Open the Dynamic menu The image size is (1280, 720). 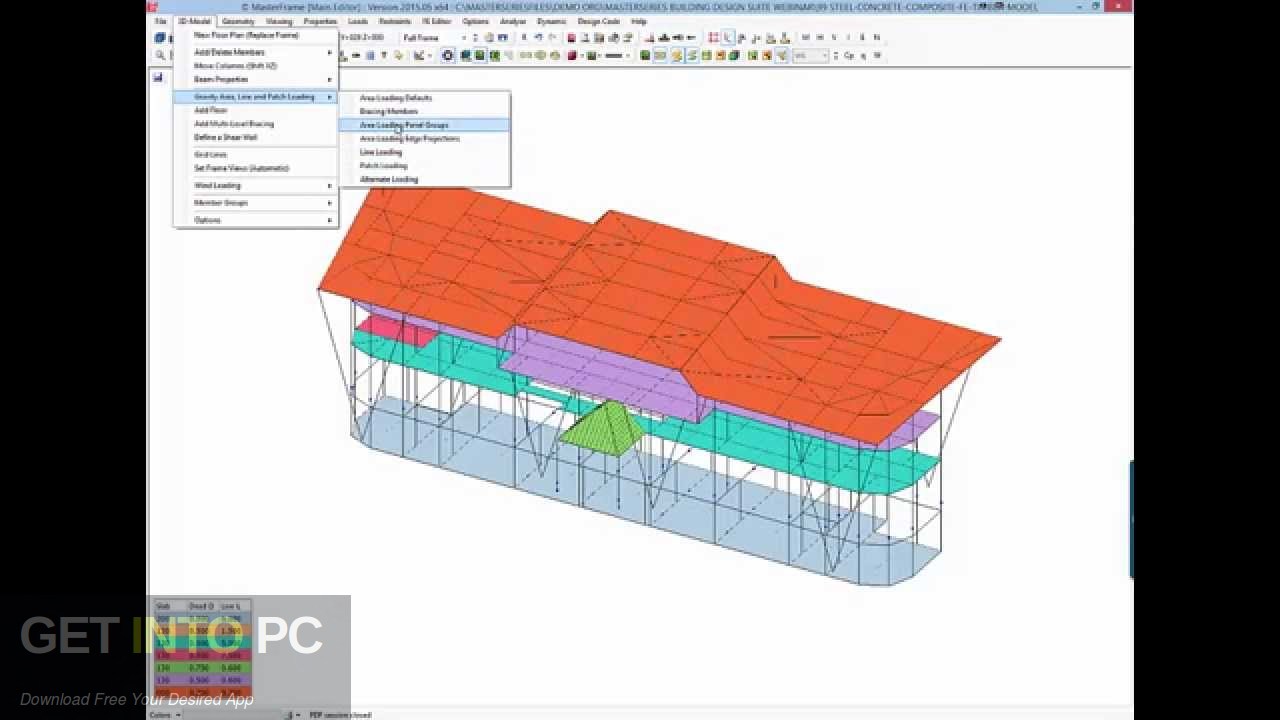click(551, 21)
